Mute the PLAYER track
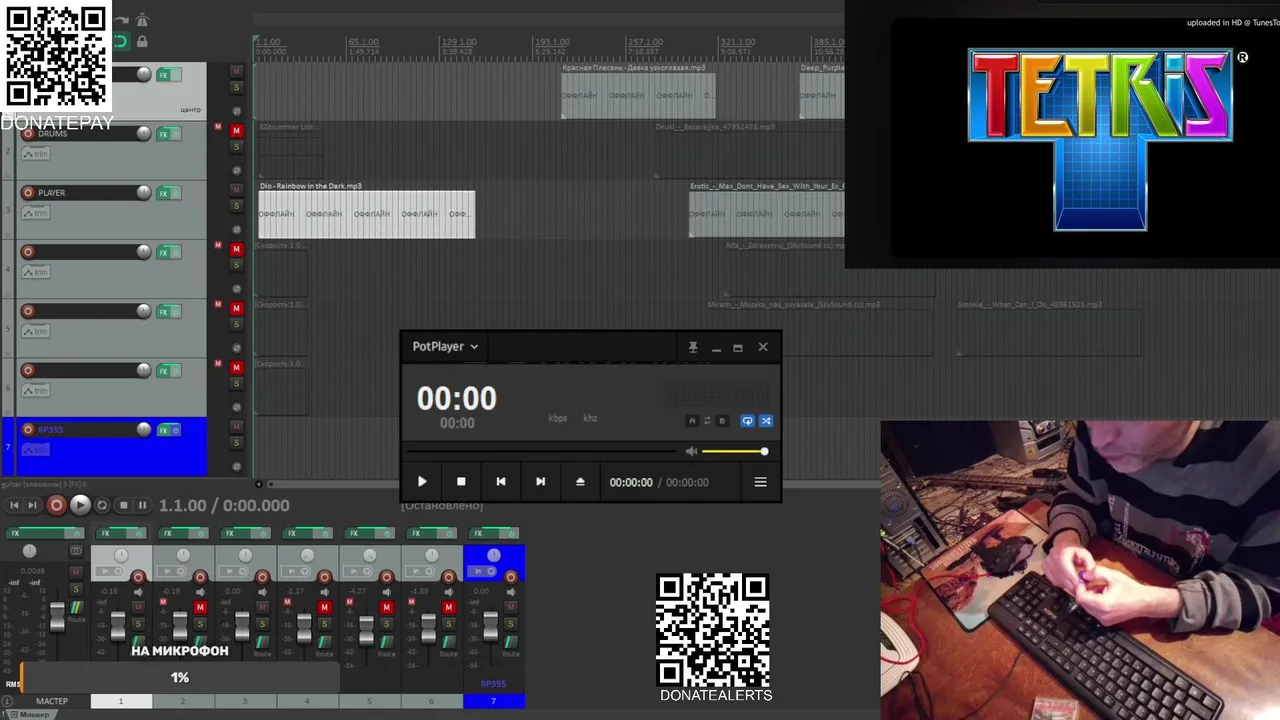This screenshot has width=1280, height=720. [x=237, y=190]
